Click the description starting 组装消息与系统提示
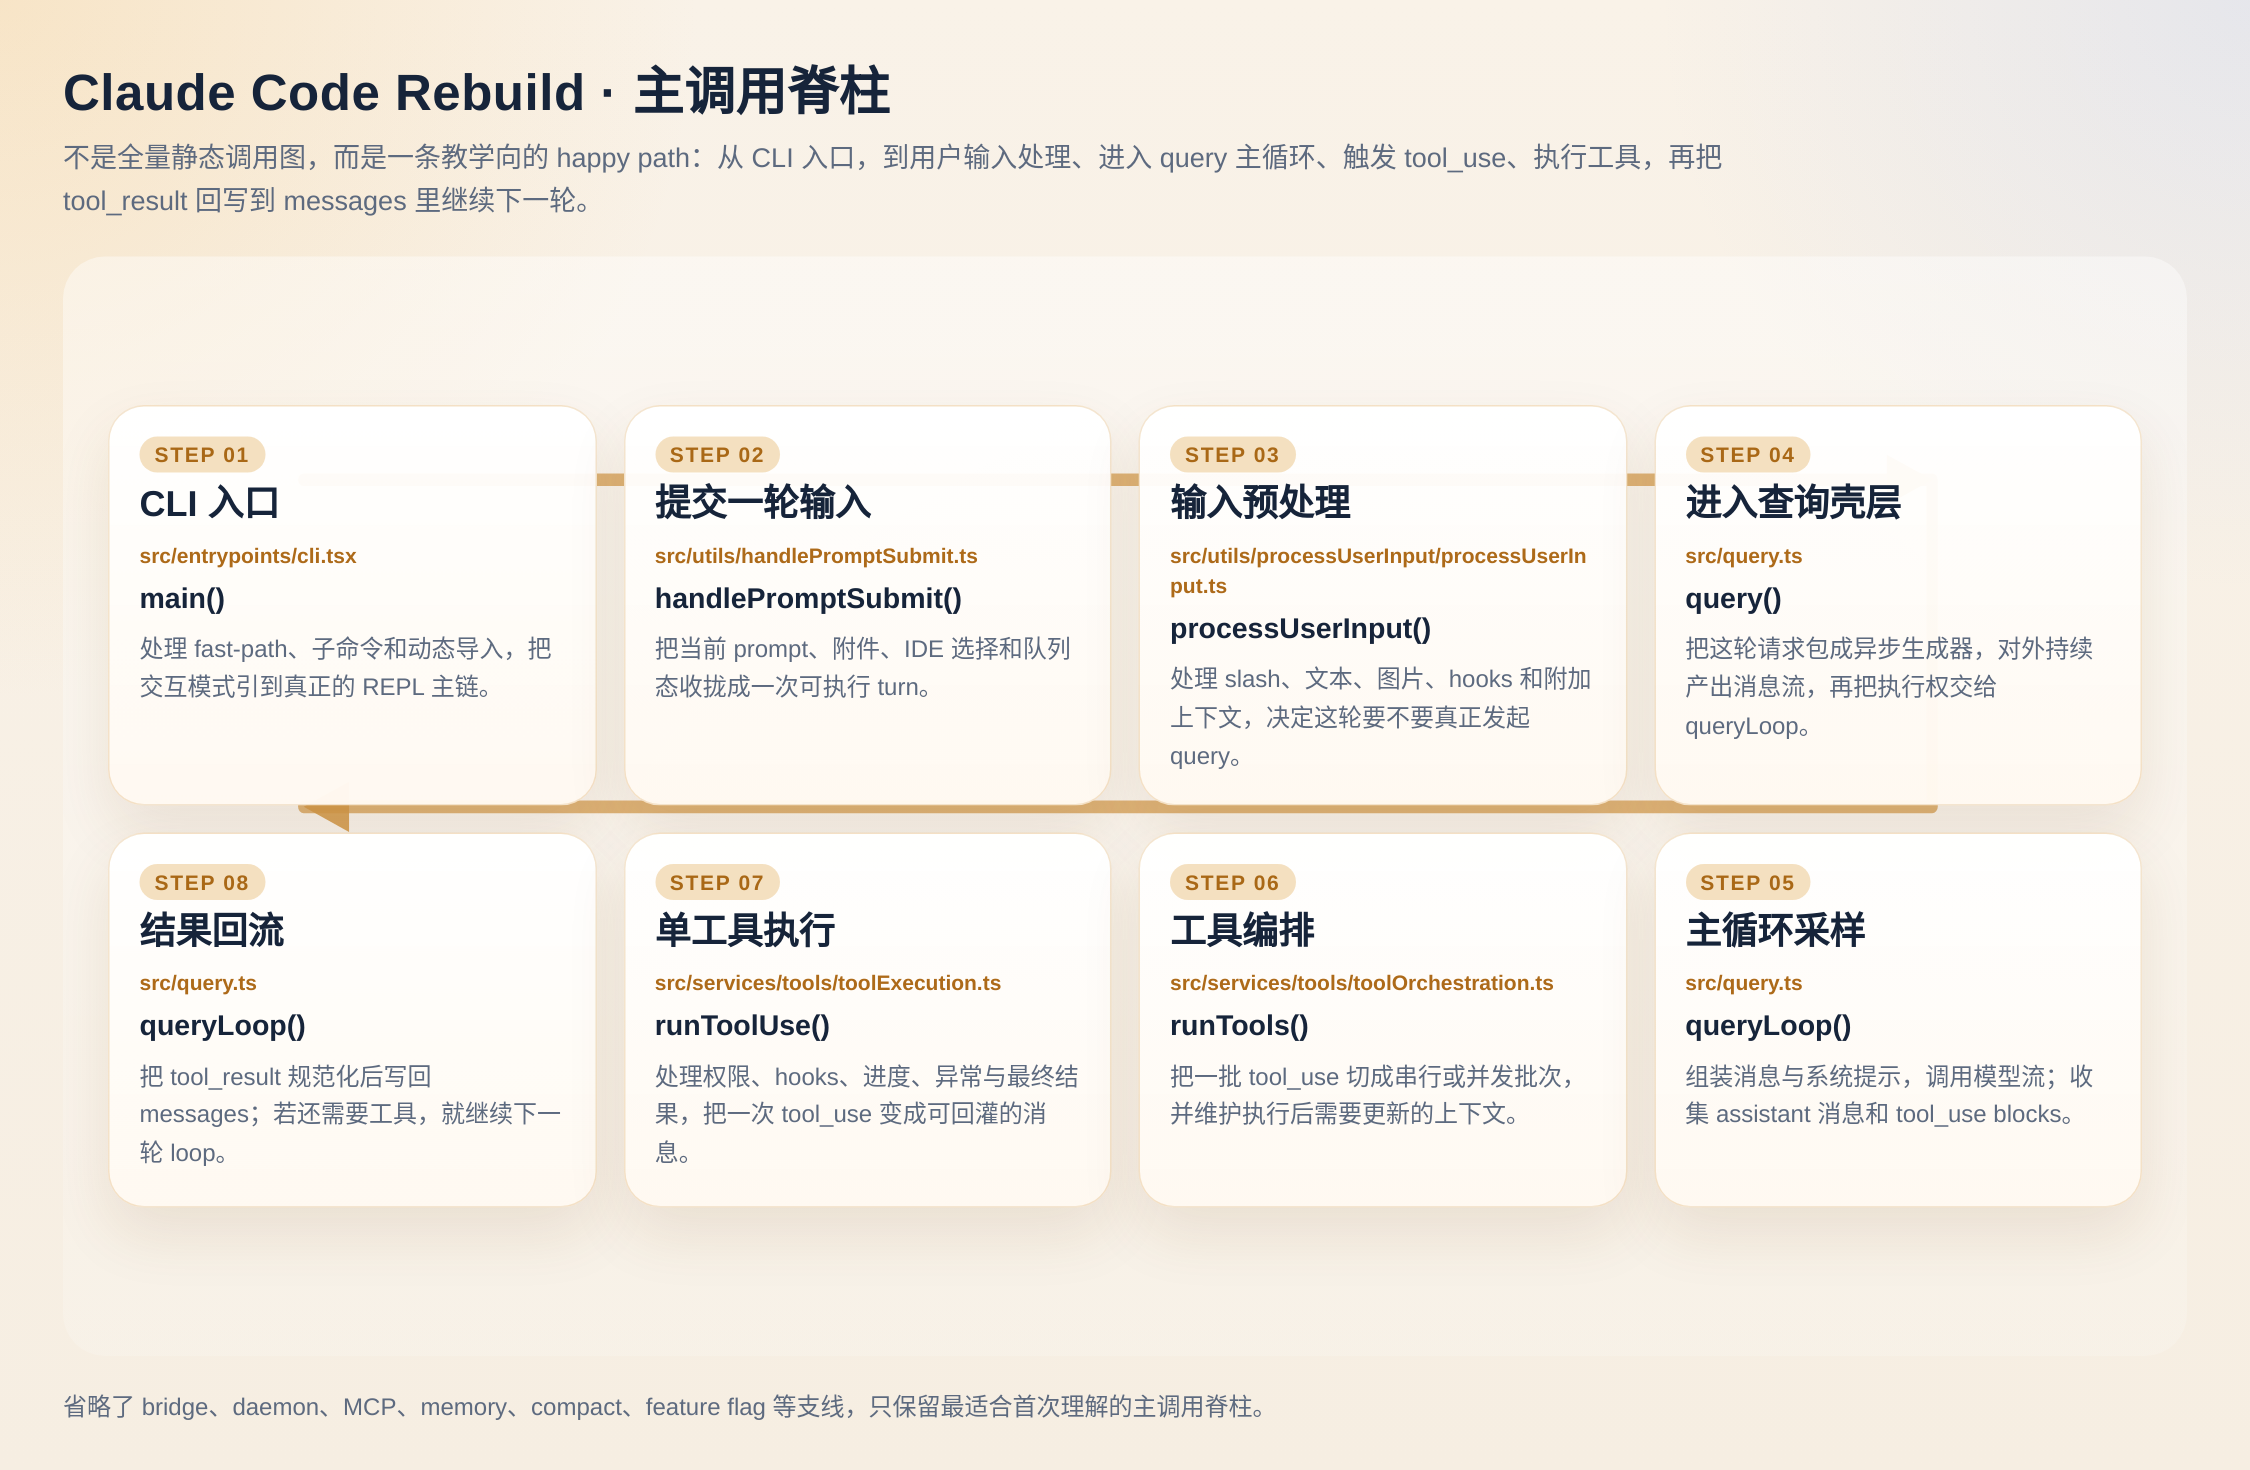This screenshot has height=1470, width=2250. click(x=1889, y=1095)
